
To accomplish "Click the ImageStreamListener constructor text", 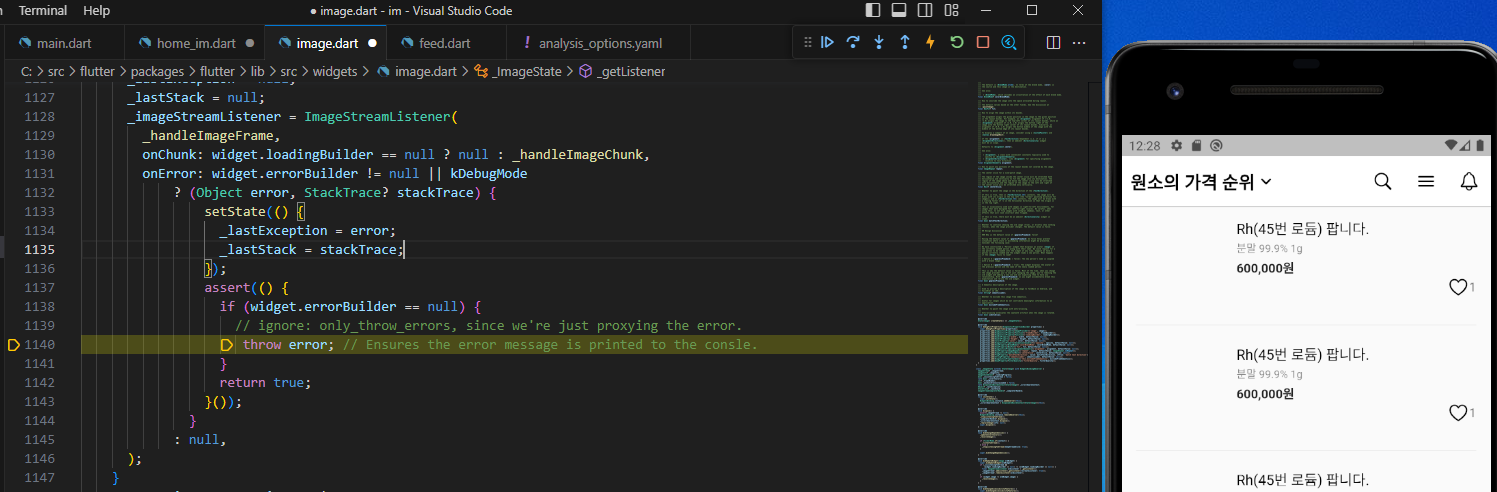I will tap(377, 116).
